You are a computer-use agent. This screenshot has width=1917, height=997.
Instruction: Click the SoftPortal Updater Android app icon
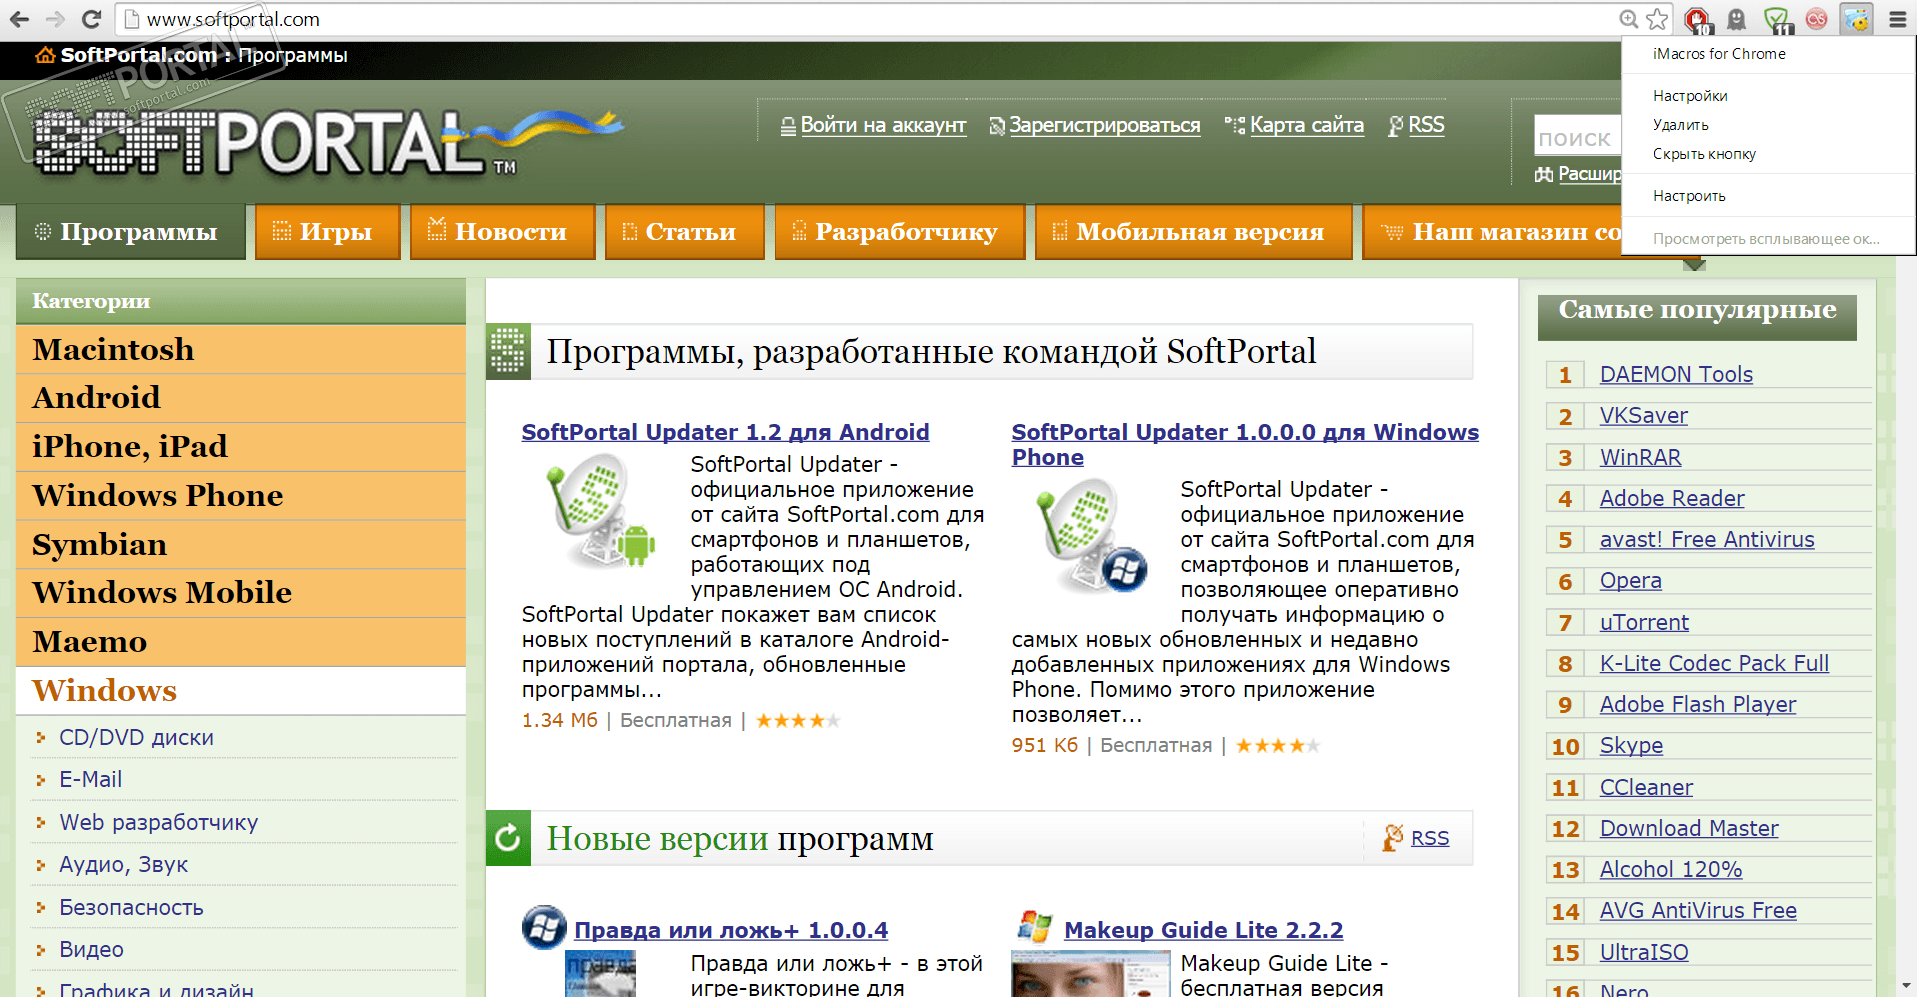pyautogui.click(x=601, y=511)
